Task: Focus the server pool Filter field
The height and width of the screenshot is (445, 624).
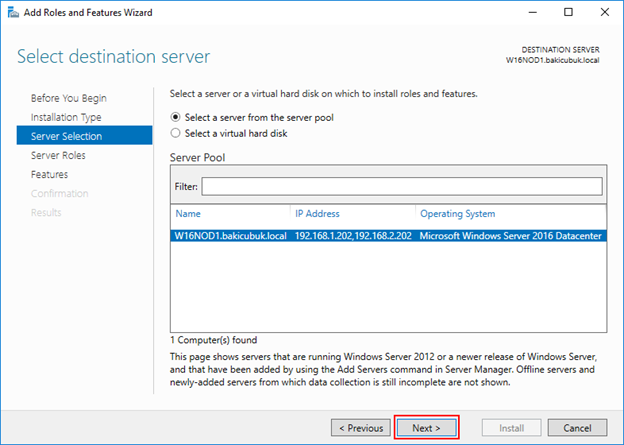Action: pos(402,186)
